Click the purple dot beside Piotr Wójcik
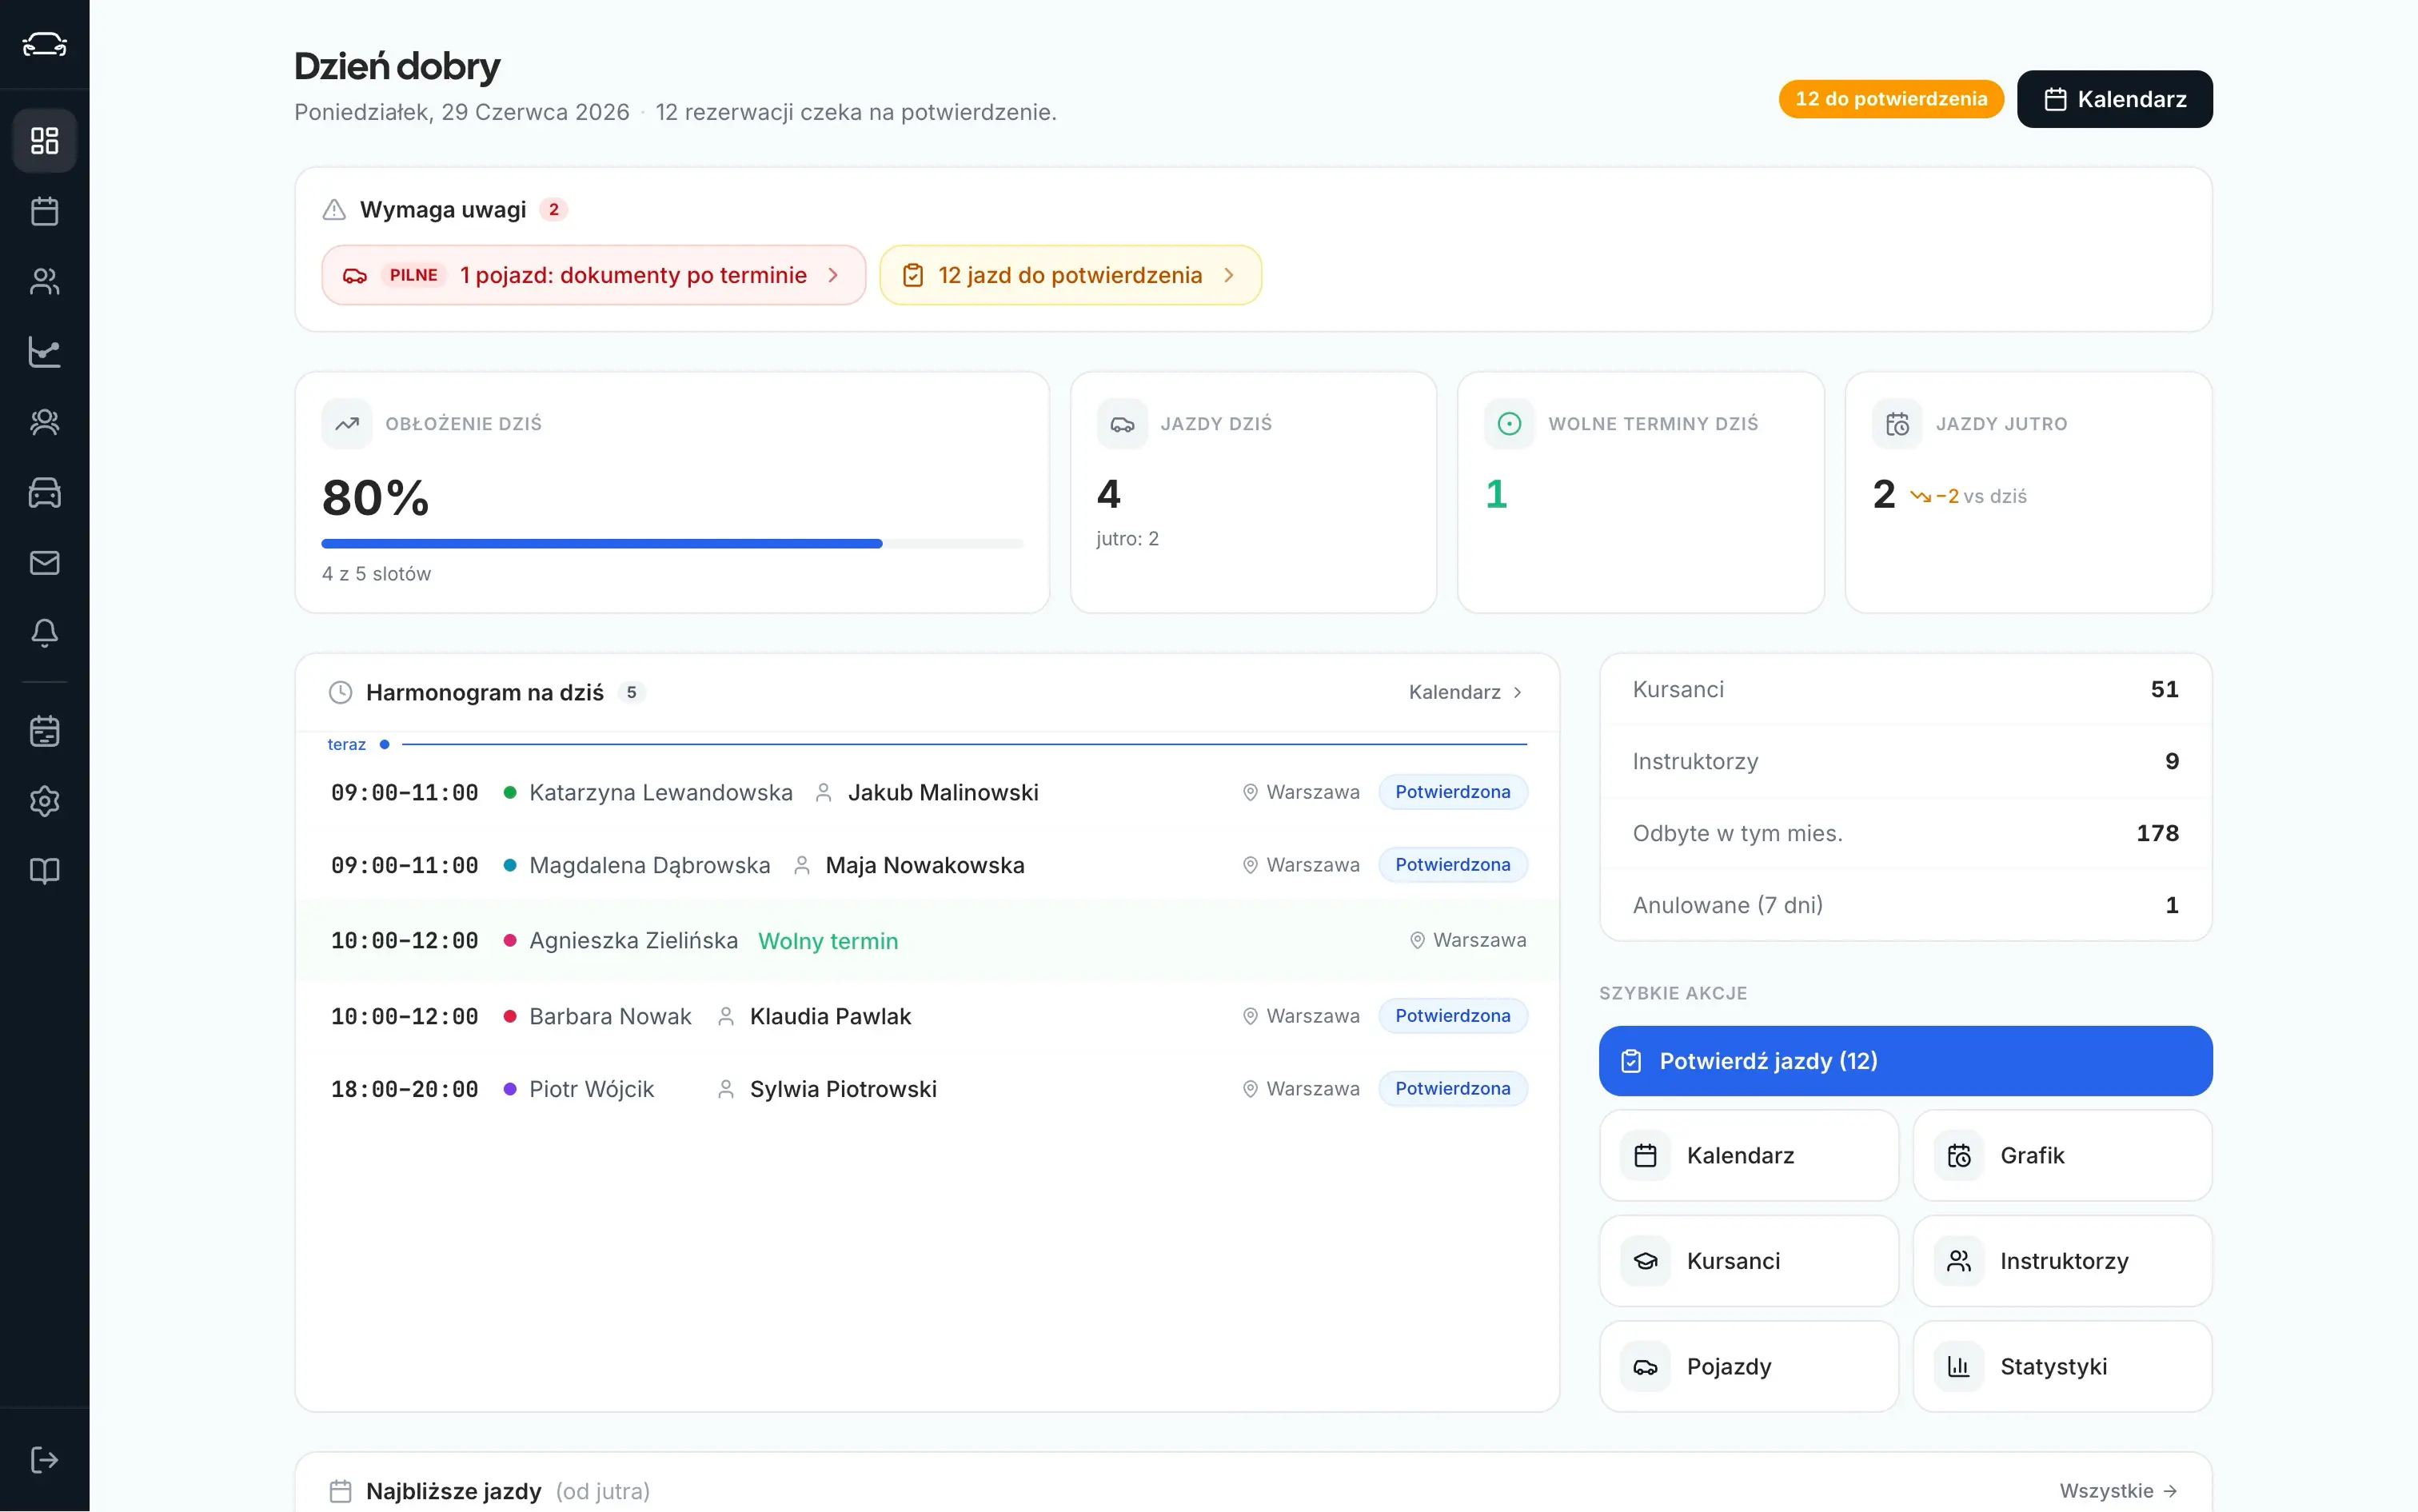This screenshot has width=2418, height=1512. (x=509, y=1089)
